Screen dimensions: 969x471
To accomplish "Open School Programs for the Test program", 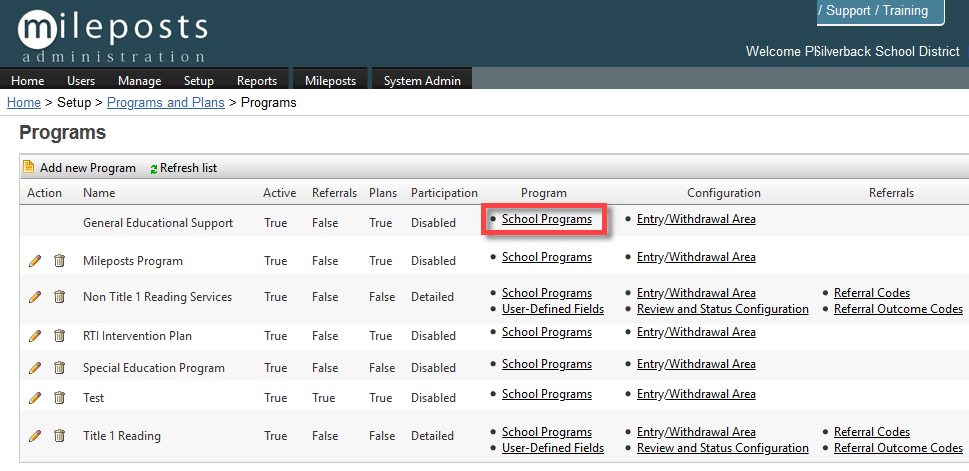I will (547, 394).
